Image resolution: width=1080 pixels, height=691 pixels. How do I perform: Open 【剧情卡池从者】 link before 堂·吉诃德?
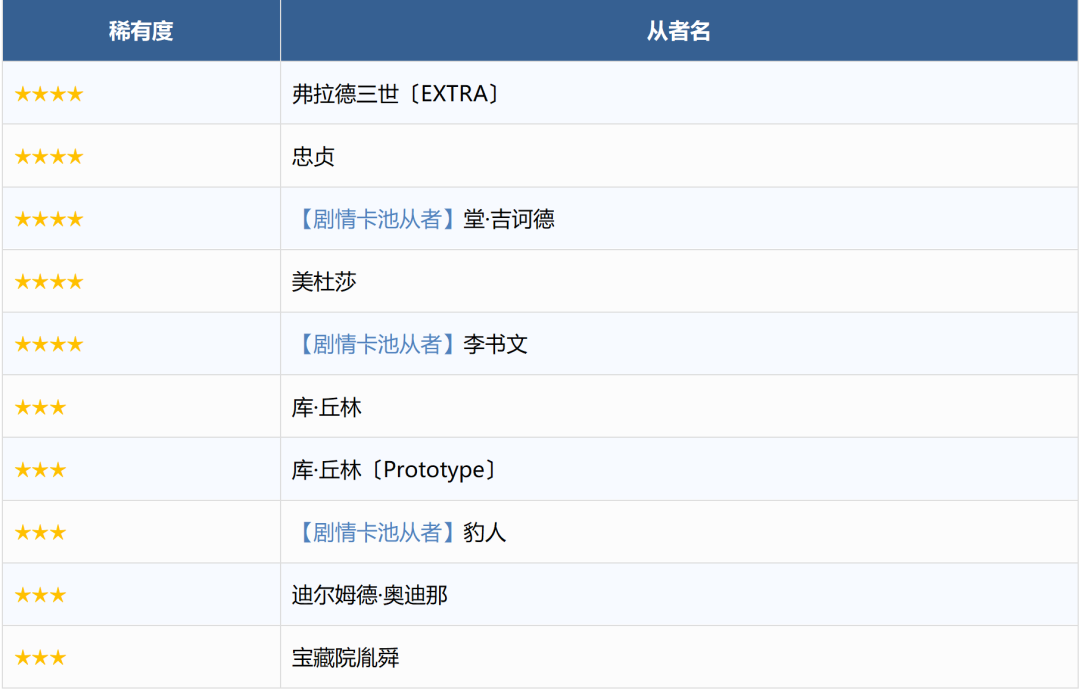pyautogui.click(x=375, y=219)
